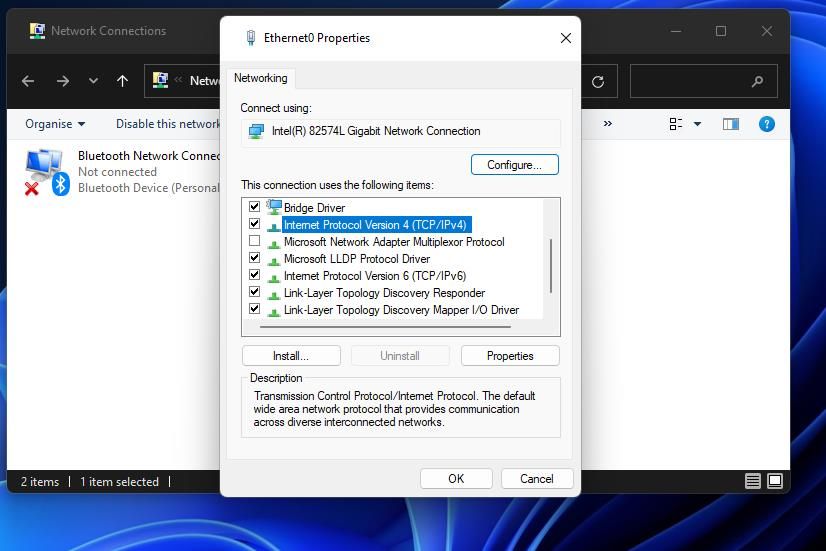Image resolution: width=826 pixels, height=551 pixels.
Task: Click the Install... button
Action: (291, 356)
